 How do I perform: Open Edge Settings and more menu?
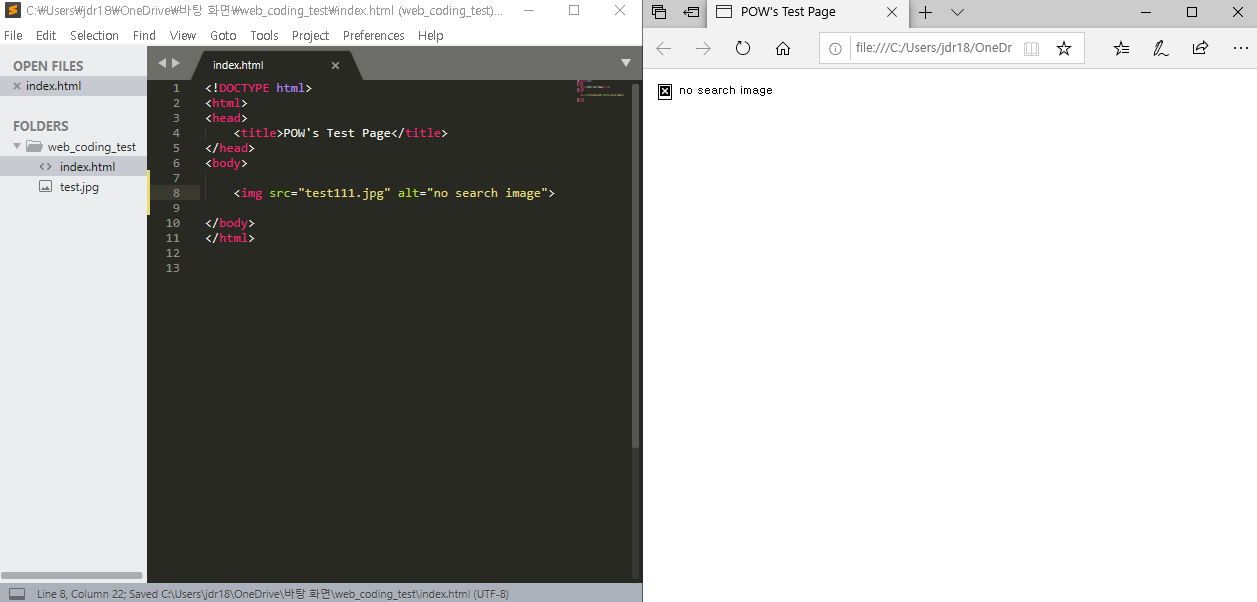pyautogui.click(x=1240, y=48)
